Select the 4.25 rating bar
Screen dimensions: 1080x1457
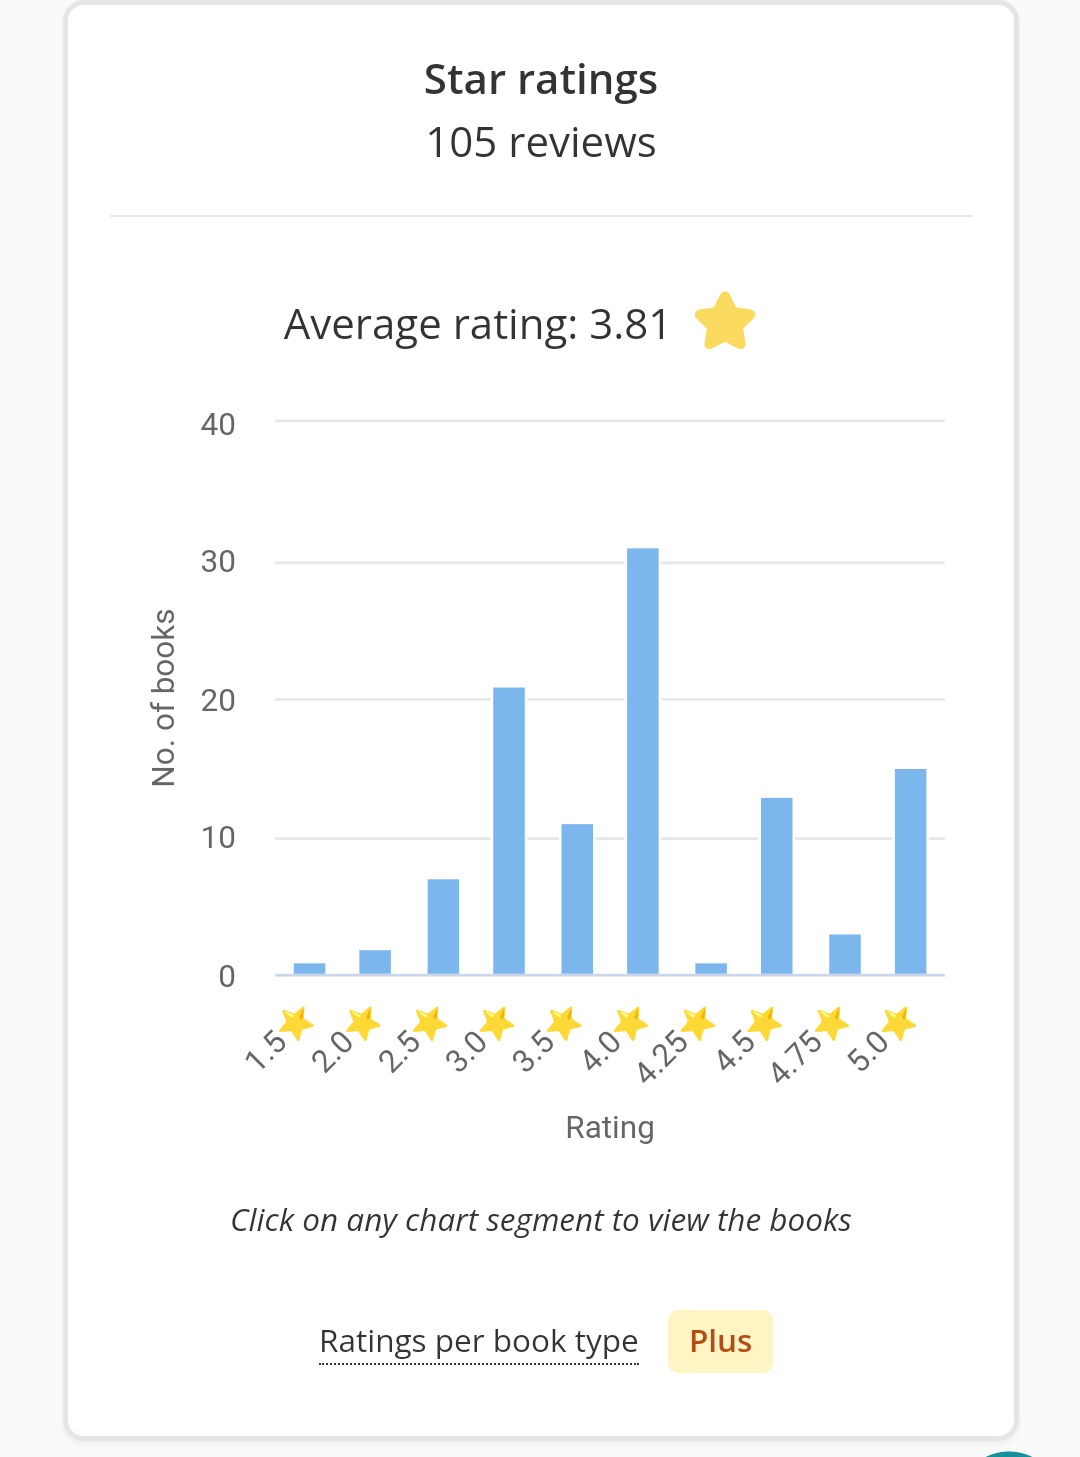(x=711, y=968)
